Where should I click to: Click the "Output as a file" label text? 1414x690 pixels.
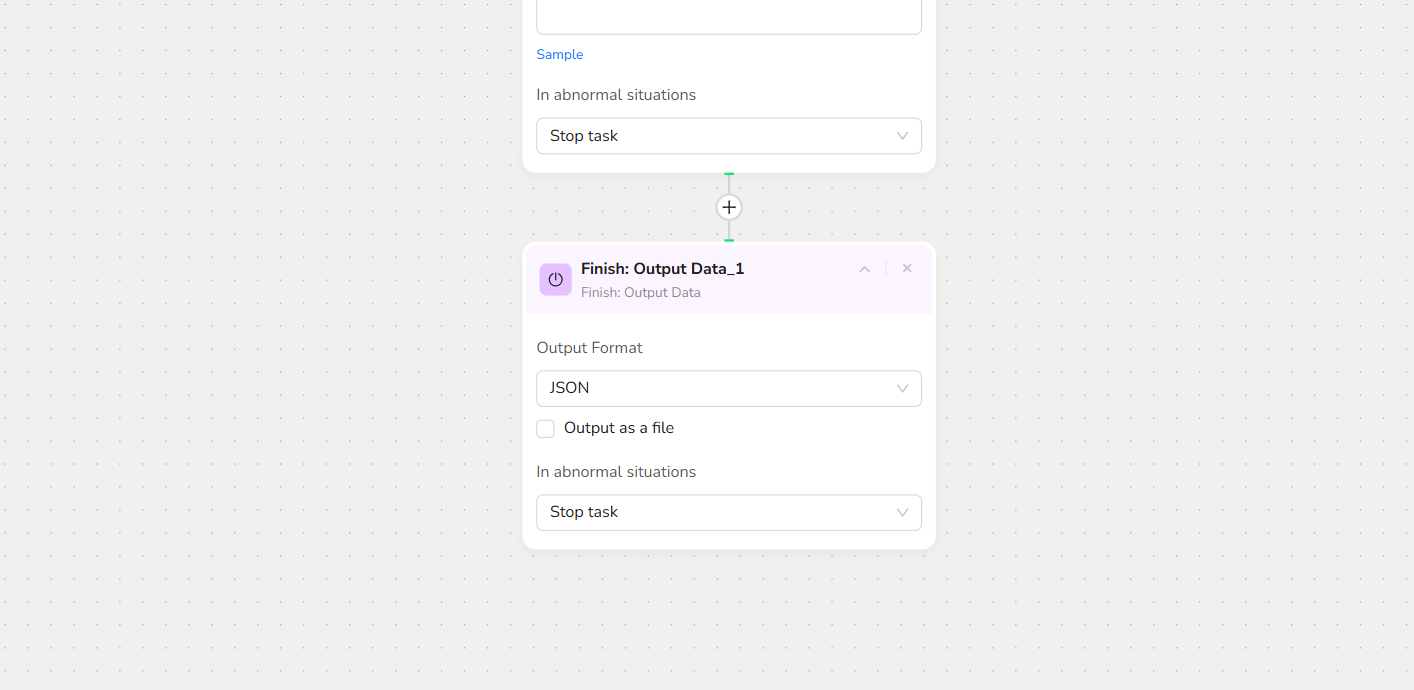[x=619, y=428]
